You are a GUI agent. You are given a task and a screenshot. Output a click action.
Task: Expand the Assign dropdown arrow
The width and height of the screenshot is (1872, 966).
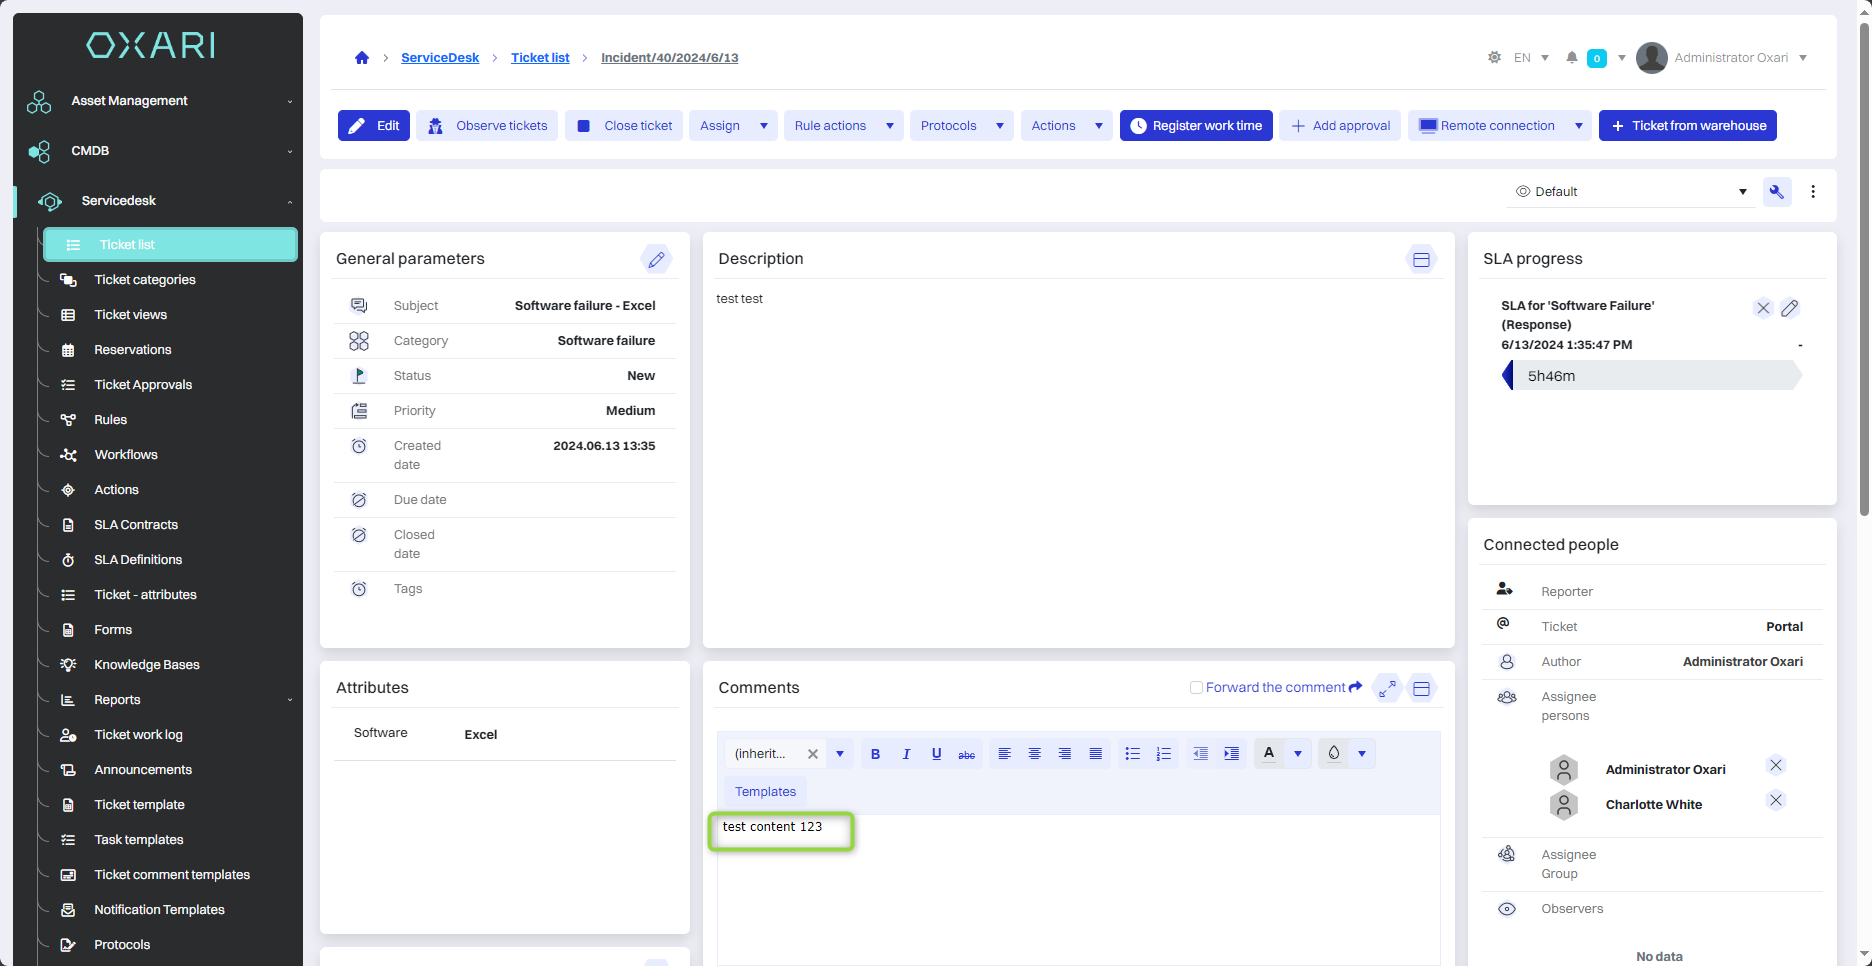click(764, 126)
